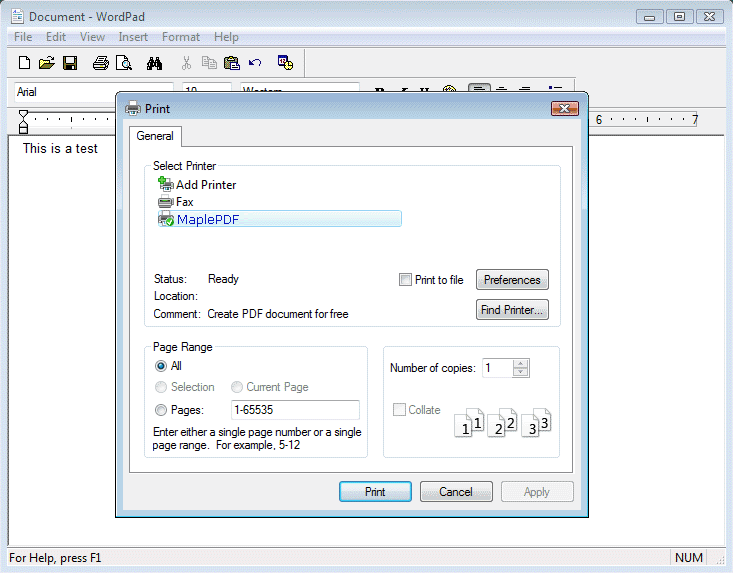Click the Add Printer label
Screen dimensions: 733x573
[x=206, y=185]
